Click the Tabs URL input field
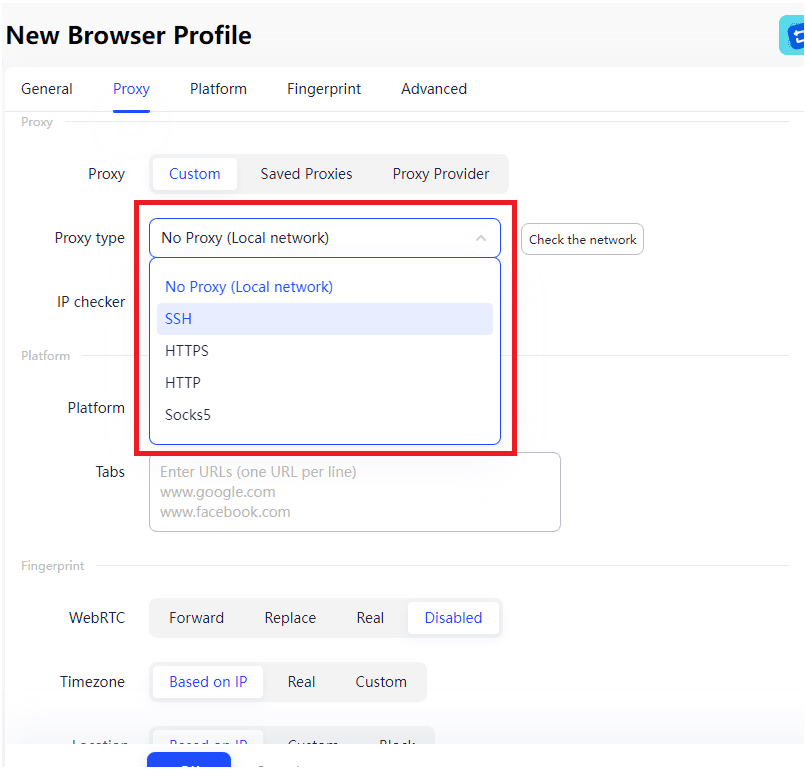Image resolution: width=806 pixels, height=769 pixels. pos(355,492)
